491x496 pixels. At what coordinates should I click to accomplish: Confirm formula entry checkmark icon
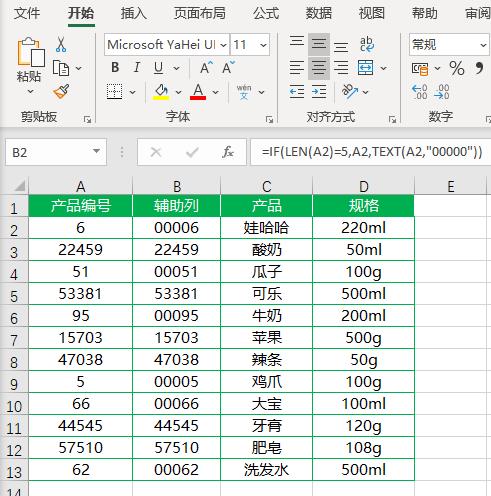click(192, 152)
